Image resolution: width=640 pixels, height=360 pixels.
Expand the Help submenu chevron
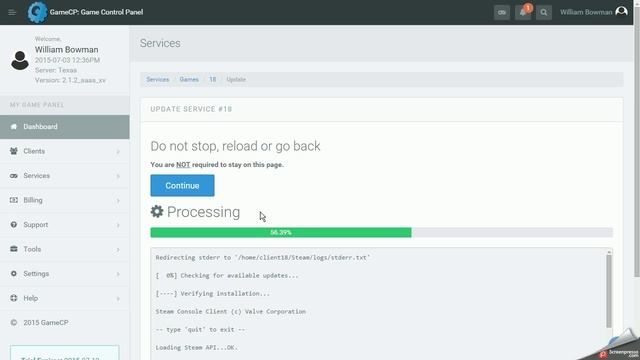click(118, 298)
